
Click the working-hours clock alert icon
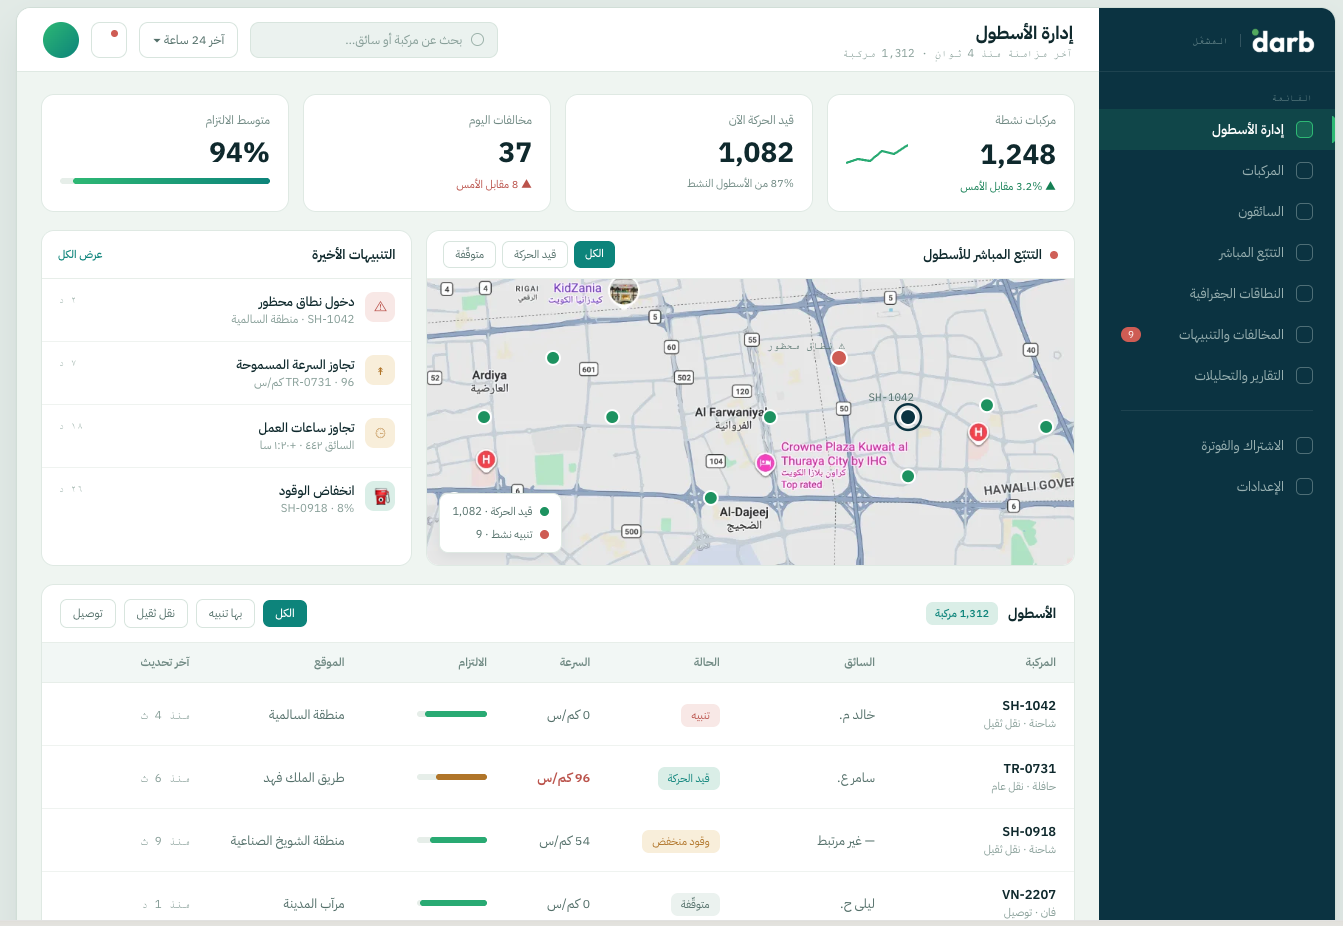380,433
